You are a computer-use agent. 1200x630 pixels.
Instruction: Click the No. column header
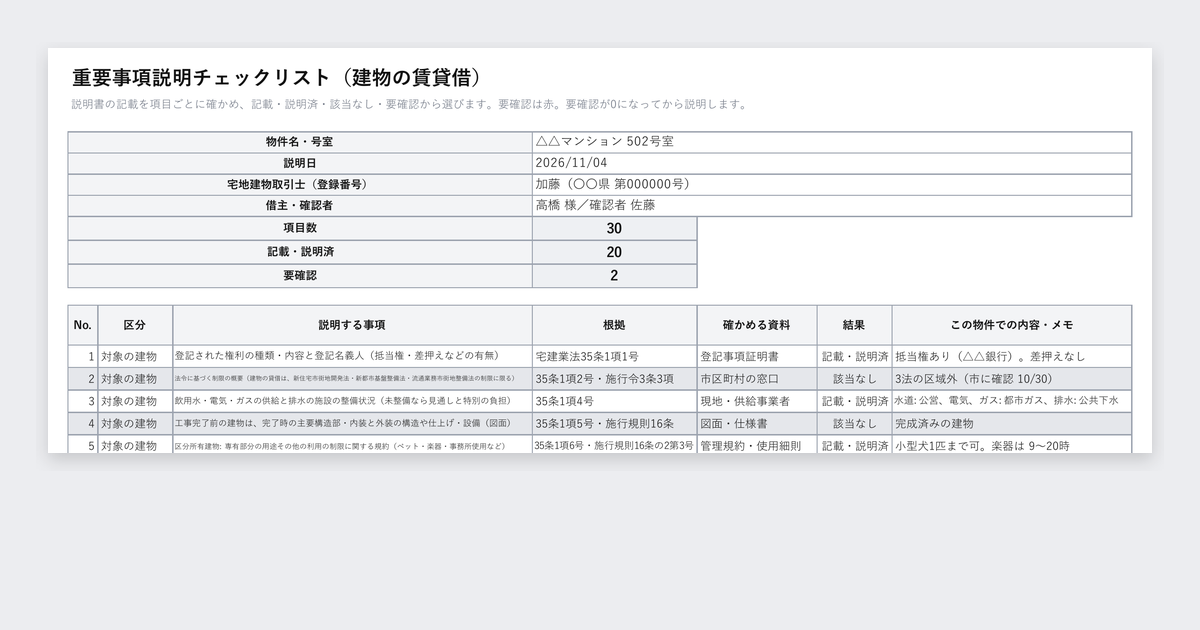[x=83, y=325]
